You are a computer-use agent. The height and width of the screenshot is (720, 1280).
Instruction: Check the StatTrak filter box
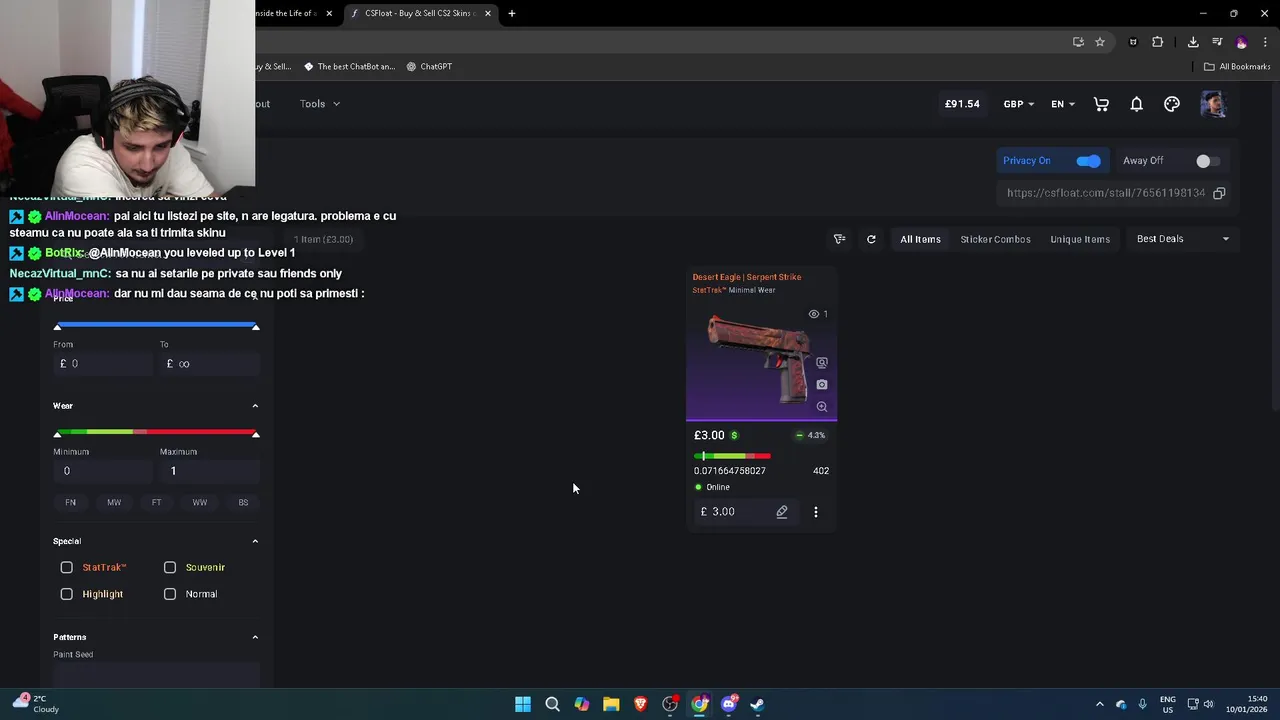pyautogui.click(x=67, y=567)
